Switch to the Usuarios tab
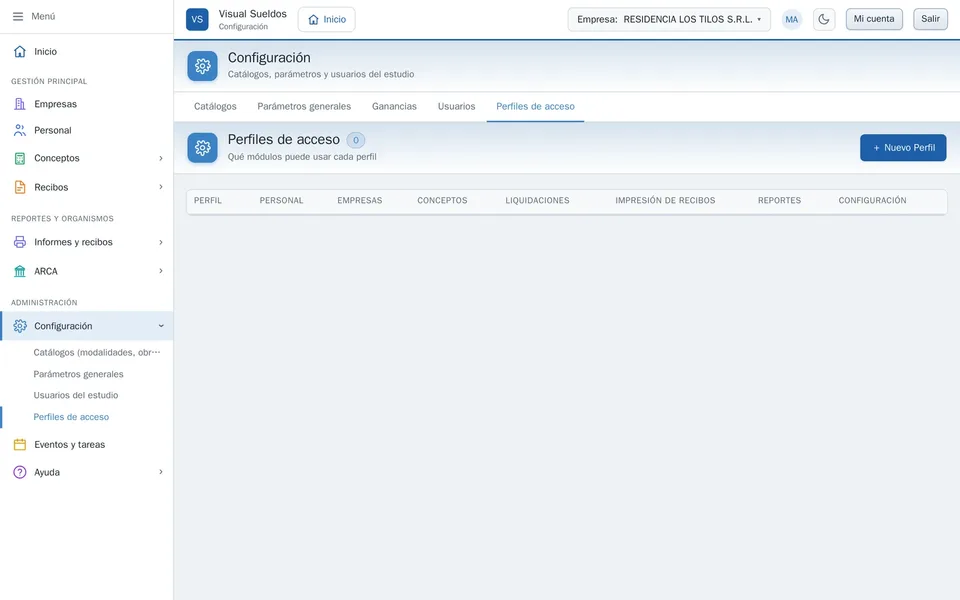The width and height of the screenshot is (960, 600). coord(456,107)
